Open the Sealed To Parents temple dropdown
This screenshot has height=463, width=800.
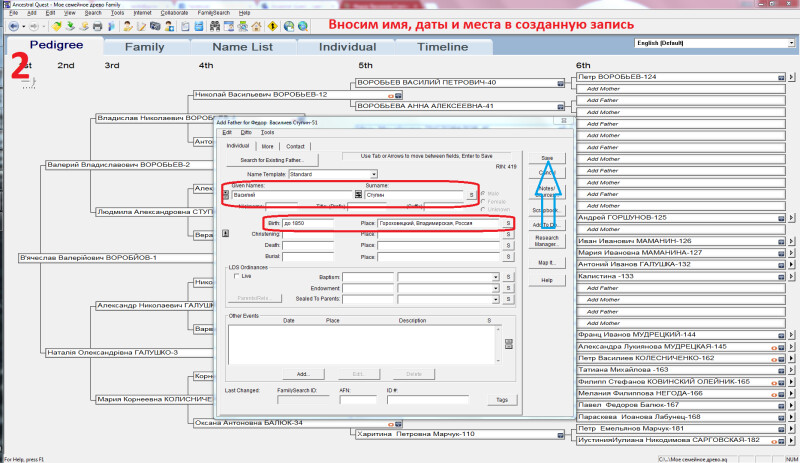click(x=495, y=299)
